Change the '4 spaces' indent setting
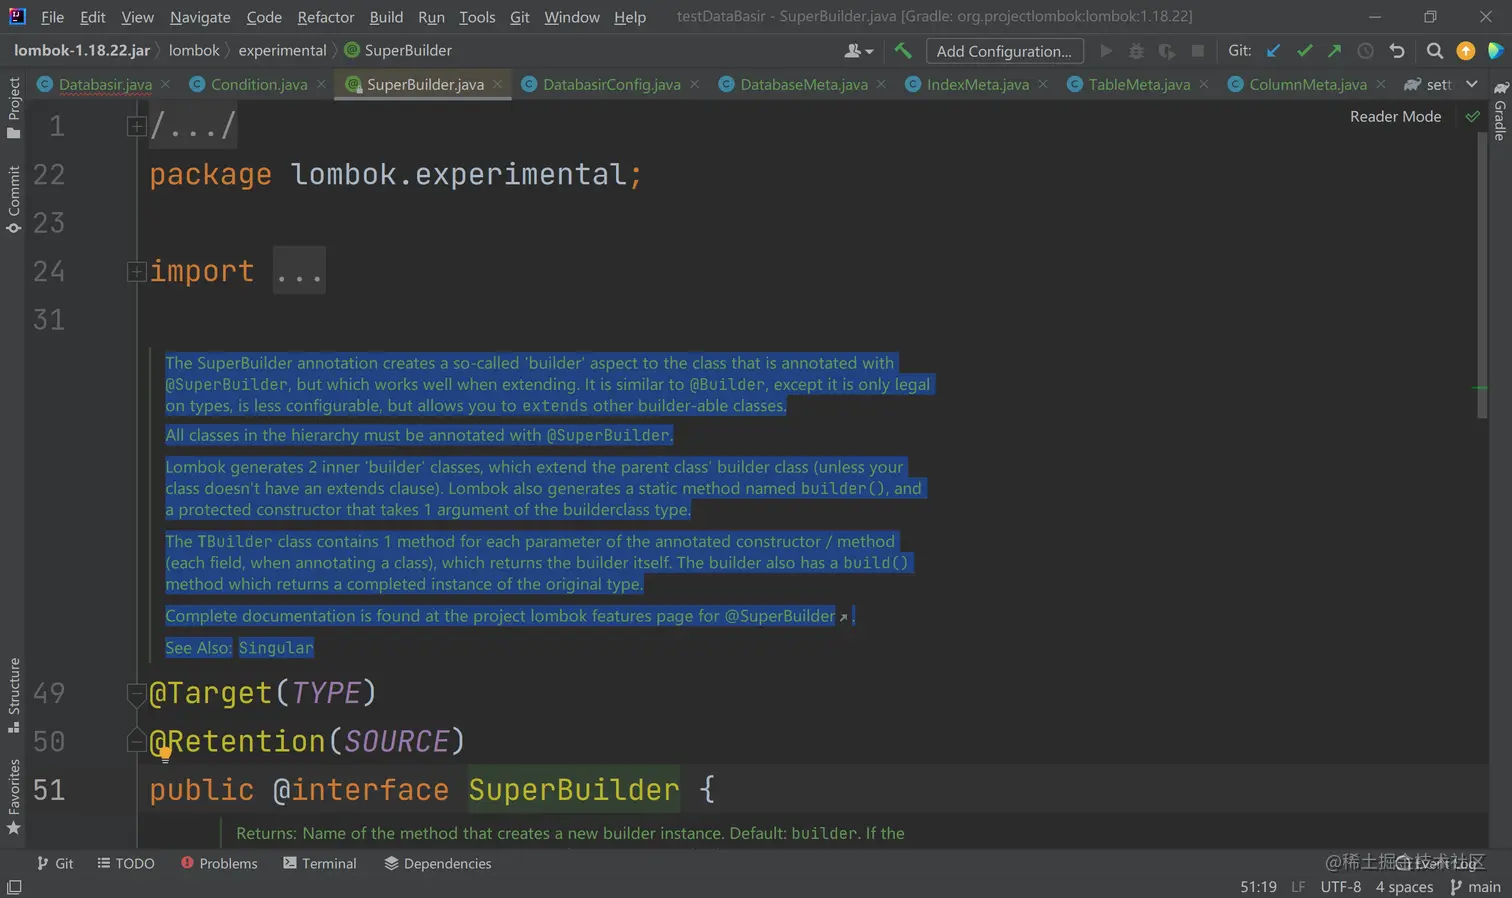The width and height of the screenshot is (1512, 898). tap(1404, 887)
